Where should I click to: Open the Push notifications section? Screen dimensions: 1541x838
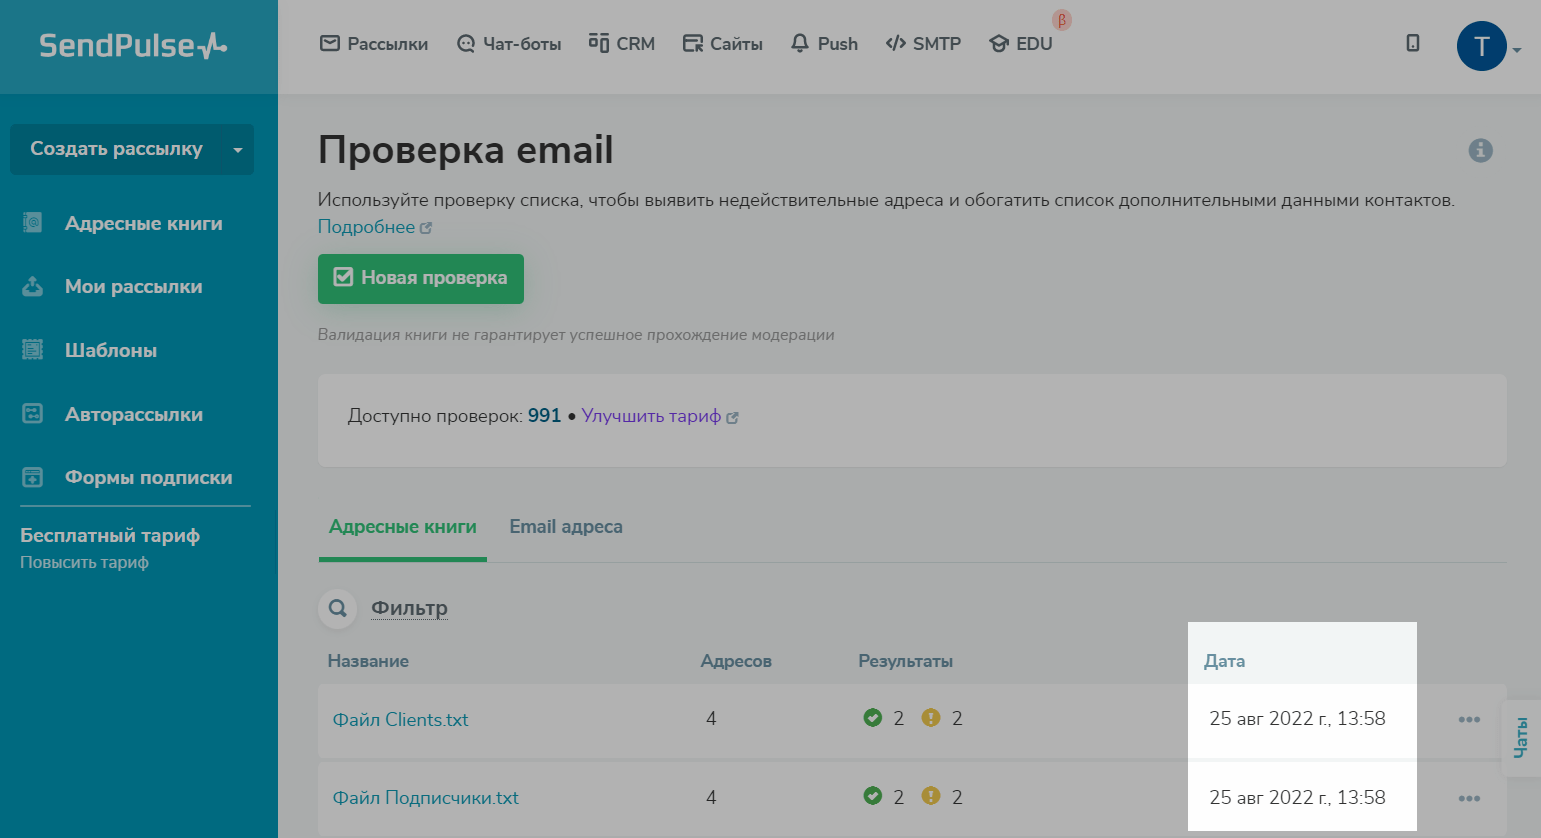tap(824, 44)
